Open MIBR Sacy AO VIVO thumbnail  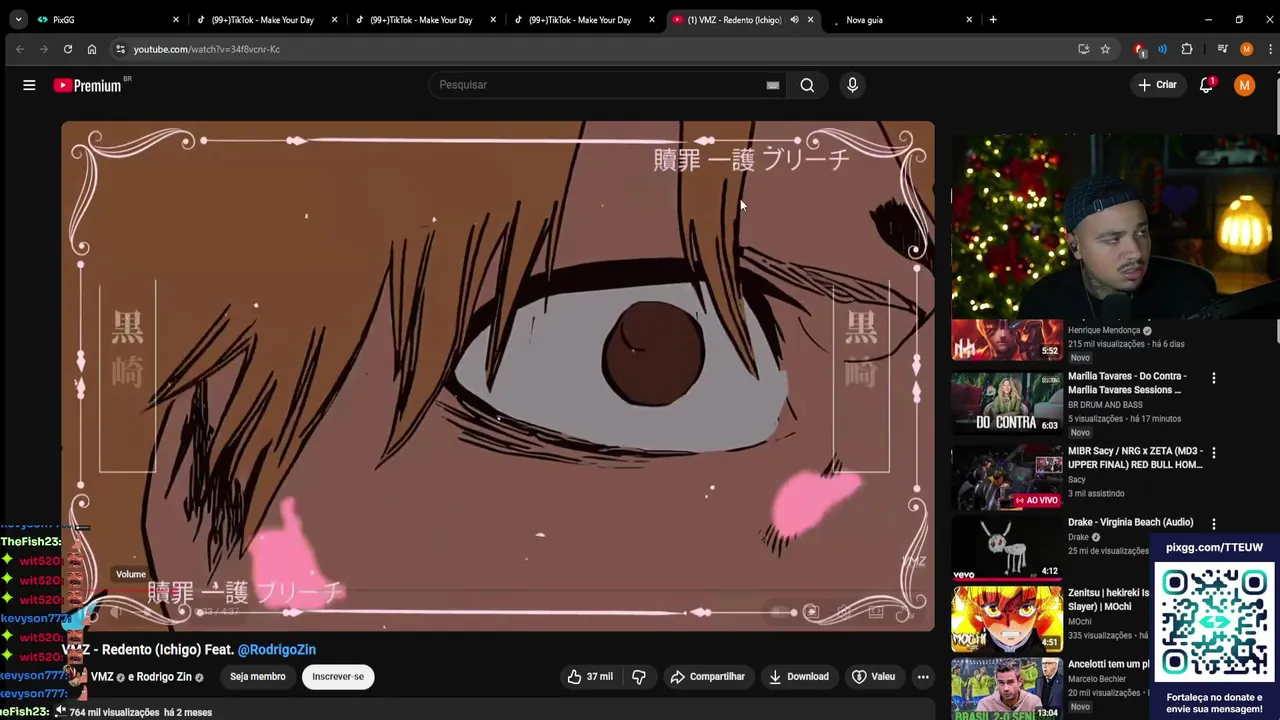(1007, 478)
